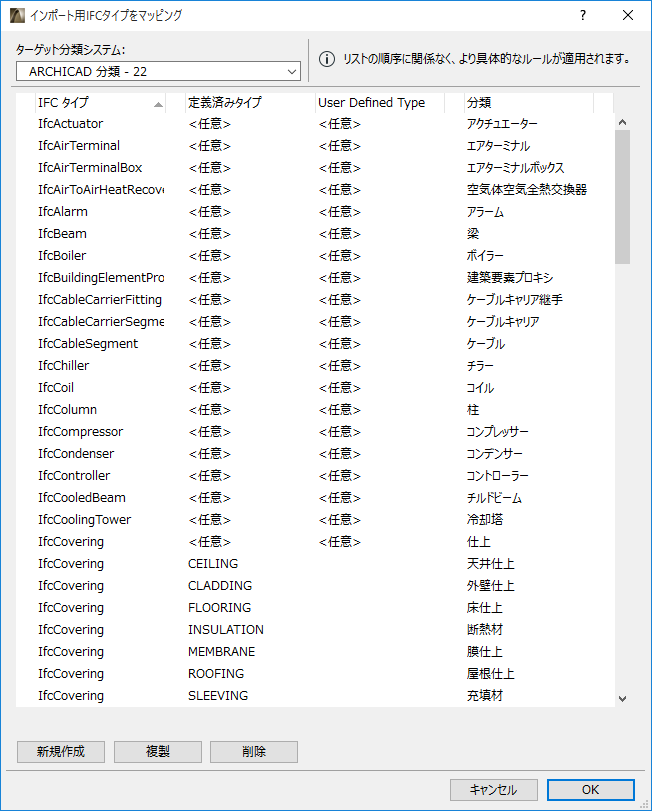The image size is (652, 811).
Task: Sort by the IFC タイプ column header
Action: [98, 102]
